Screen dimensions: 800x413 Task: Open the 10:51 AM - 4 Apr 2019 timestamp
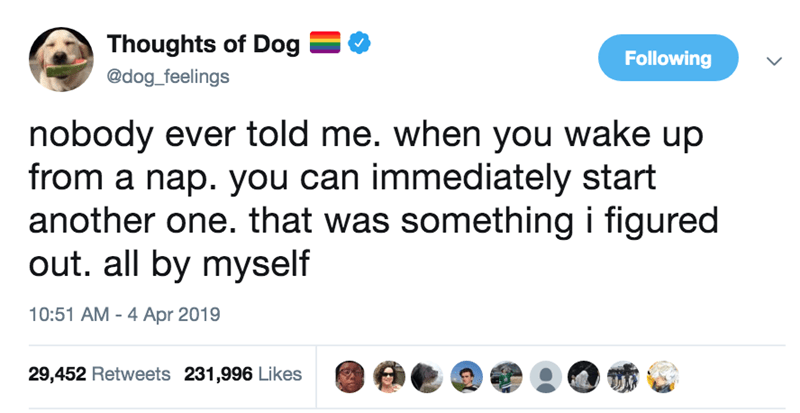click(x=124, y=314)
